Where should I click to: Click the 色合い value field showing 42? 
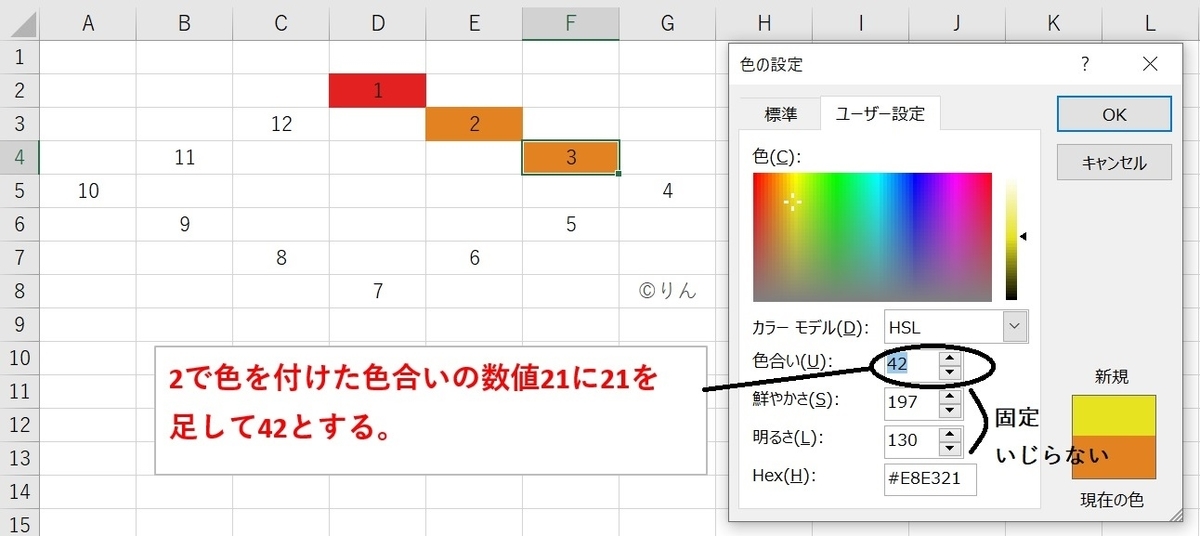tap(911, 363)
